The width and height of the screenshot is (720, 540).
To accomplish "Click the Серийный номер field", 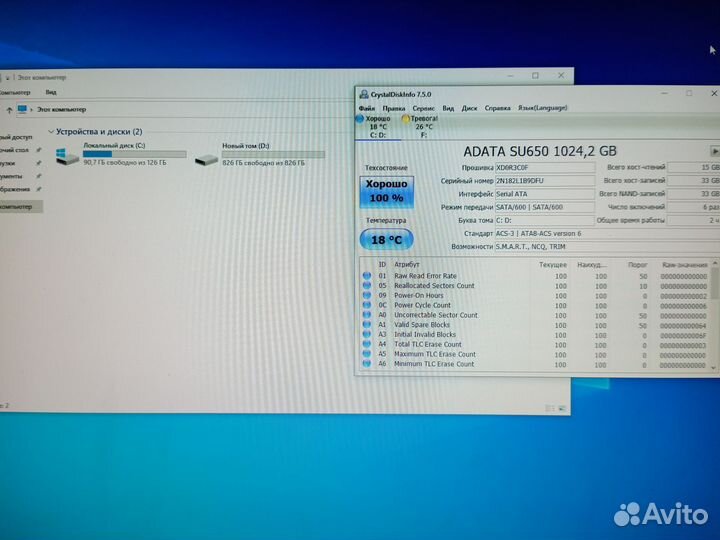I will (x=545, y=181).
